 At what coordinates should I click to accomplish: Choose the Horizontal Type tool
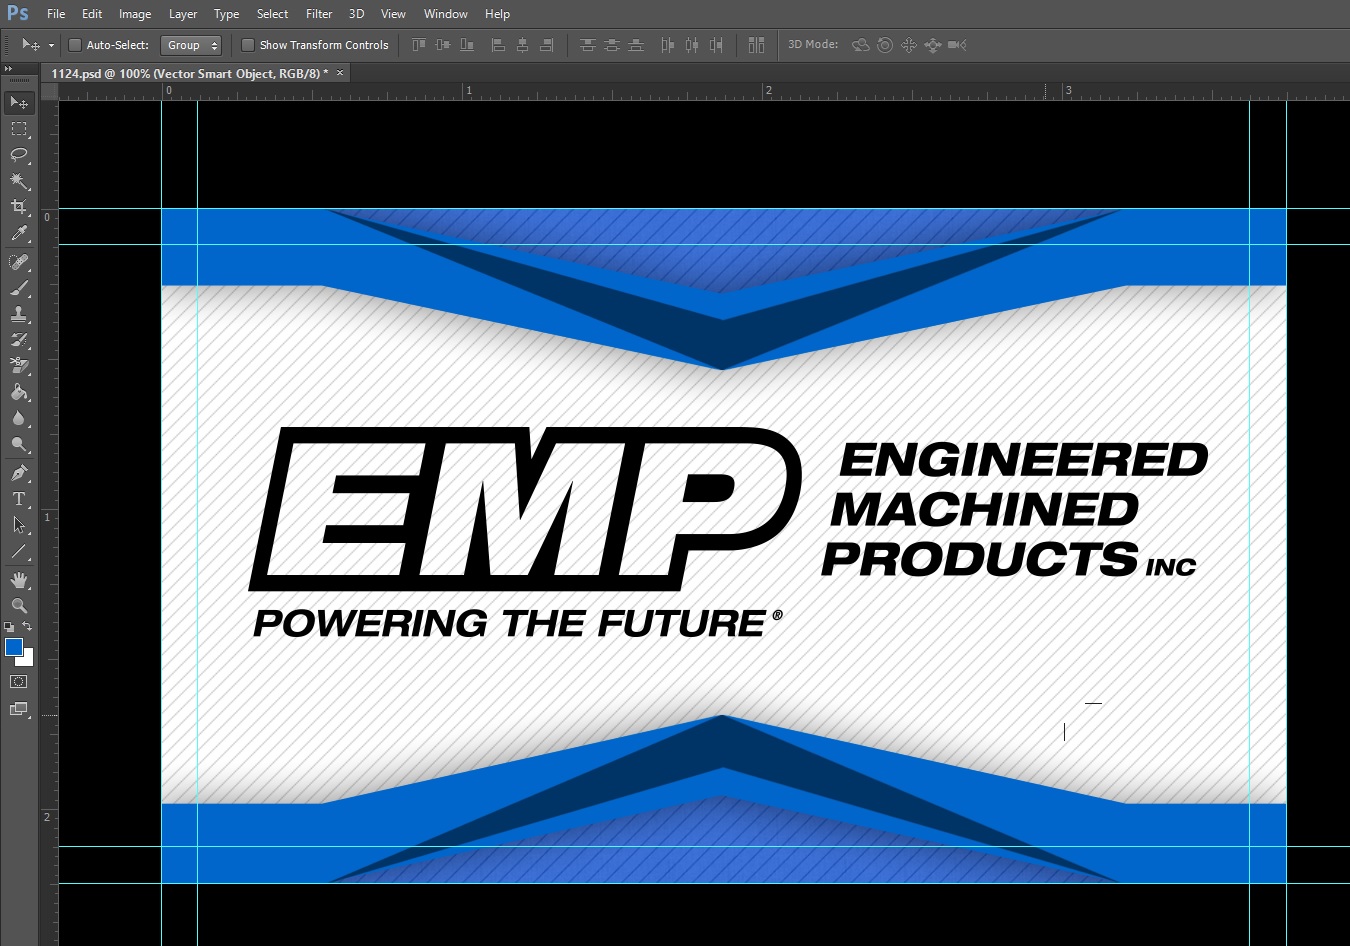(18, 499)
